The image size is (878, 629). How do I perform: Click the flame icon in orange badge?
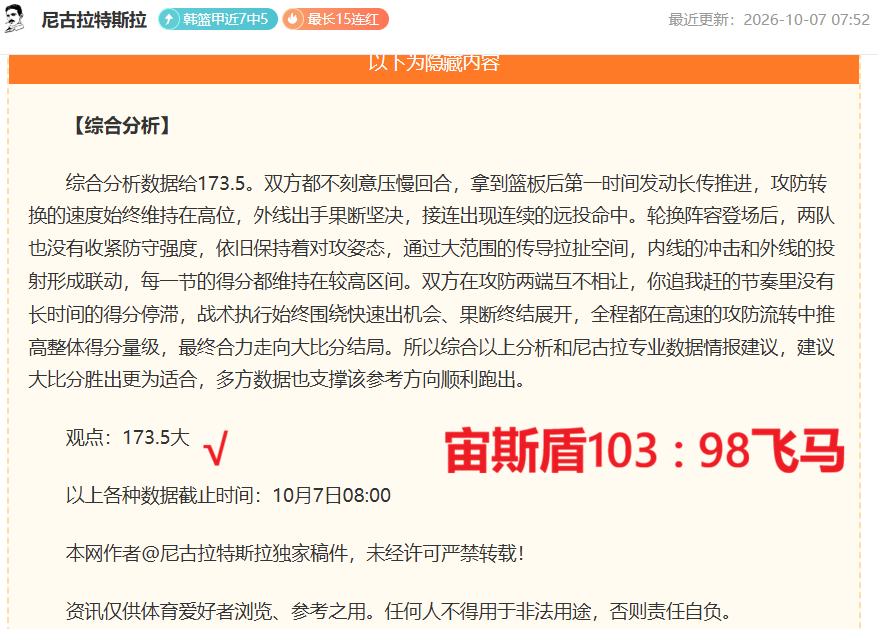point(293,20)
